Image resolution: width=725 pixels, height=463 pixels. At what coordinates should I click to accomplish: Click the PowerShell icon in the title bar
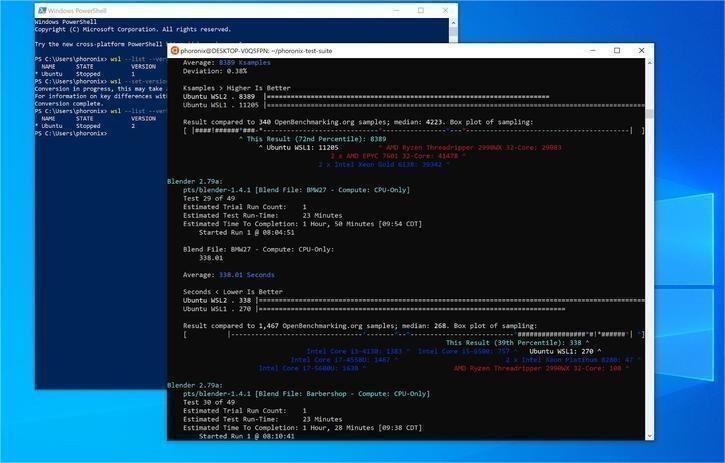tap(42, 10)
